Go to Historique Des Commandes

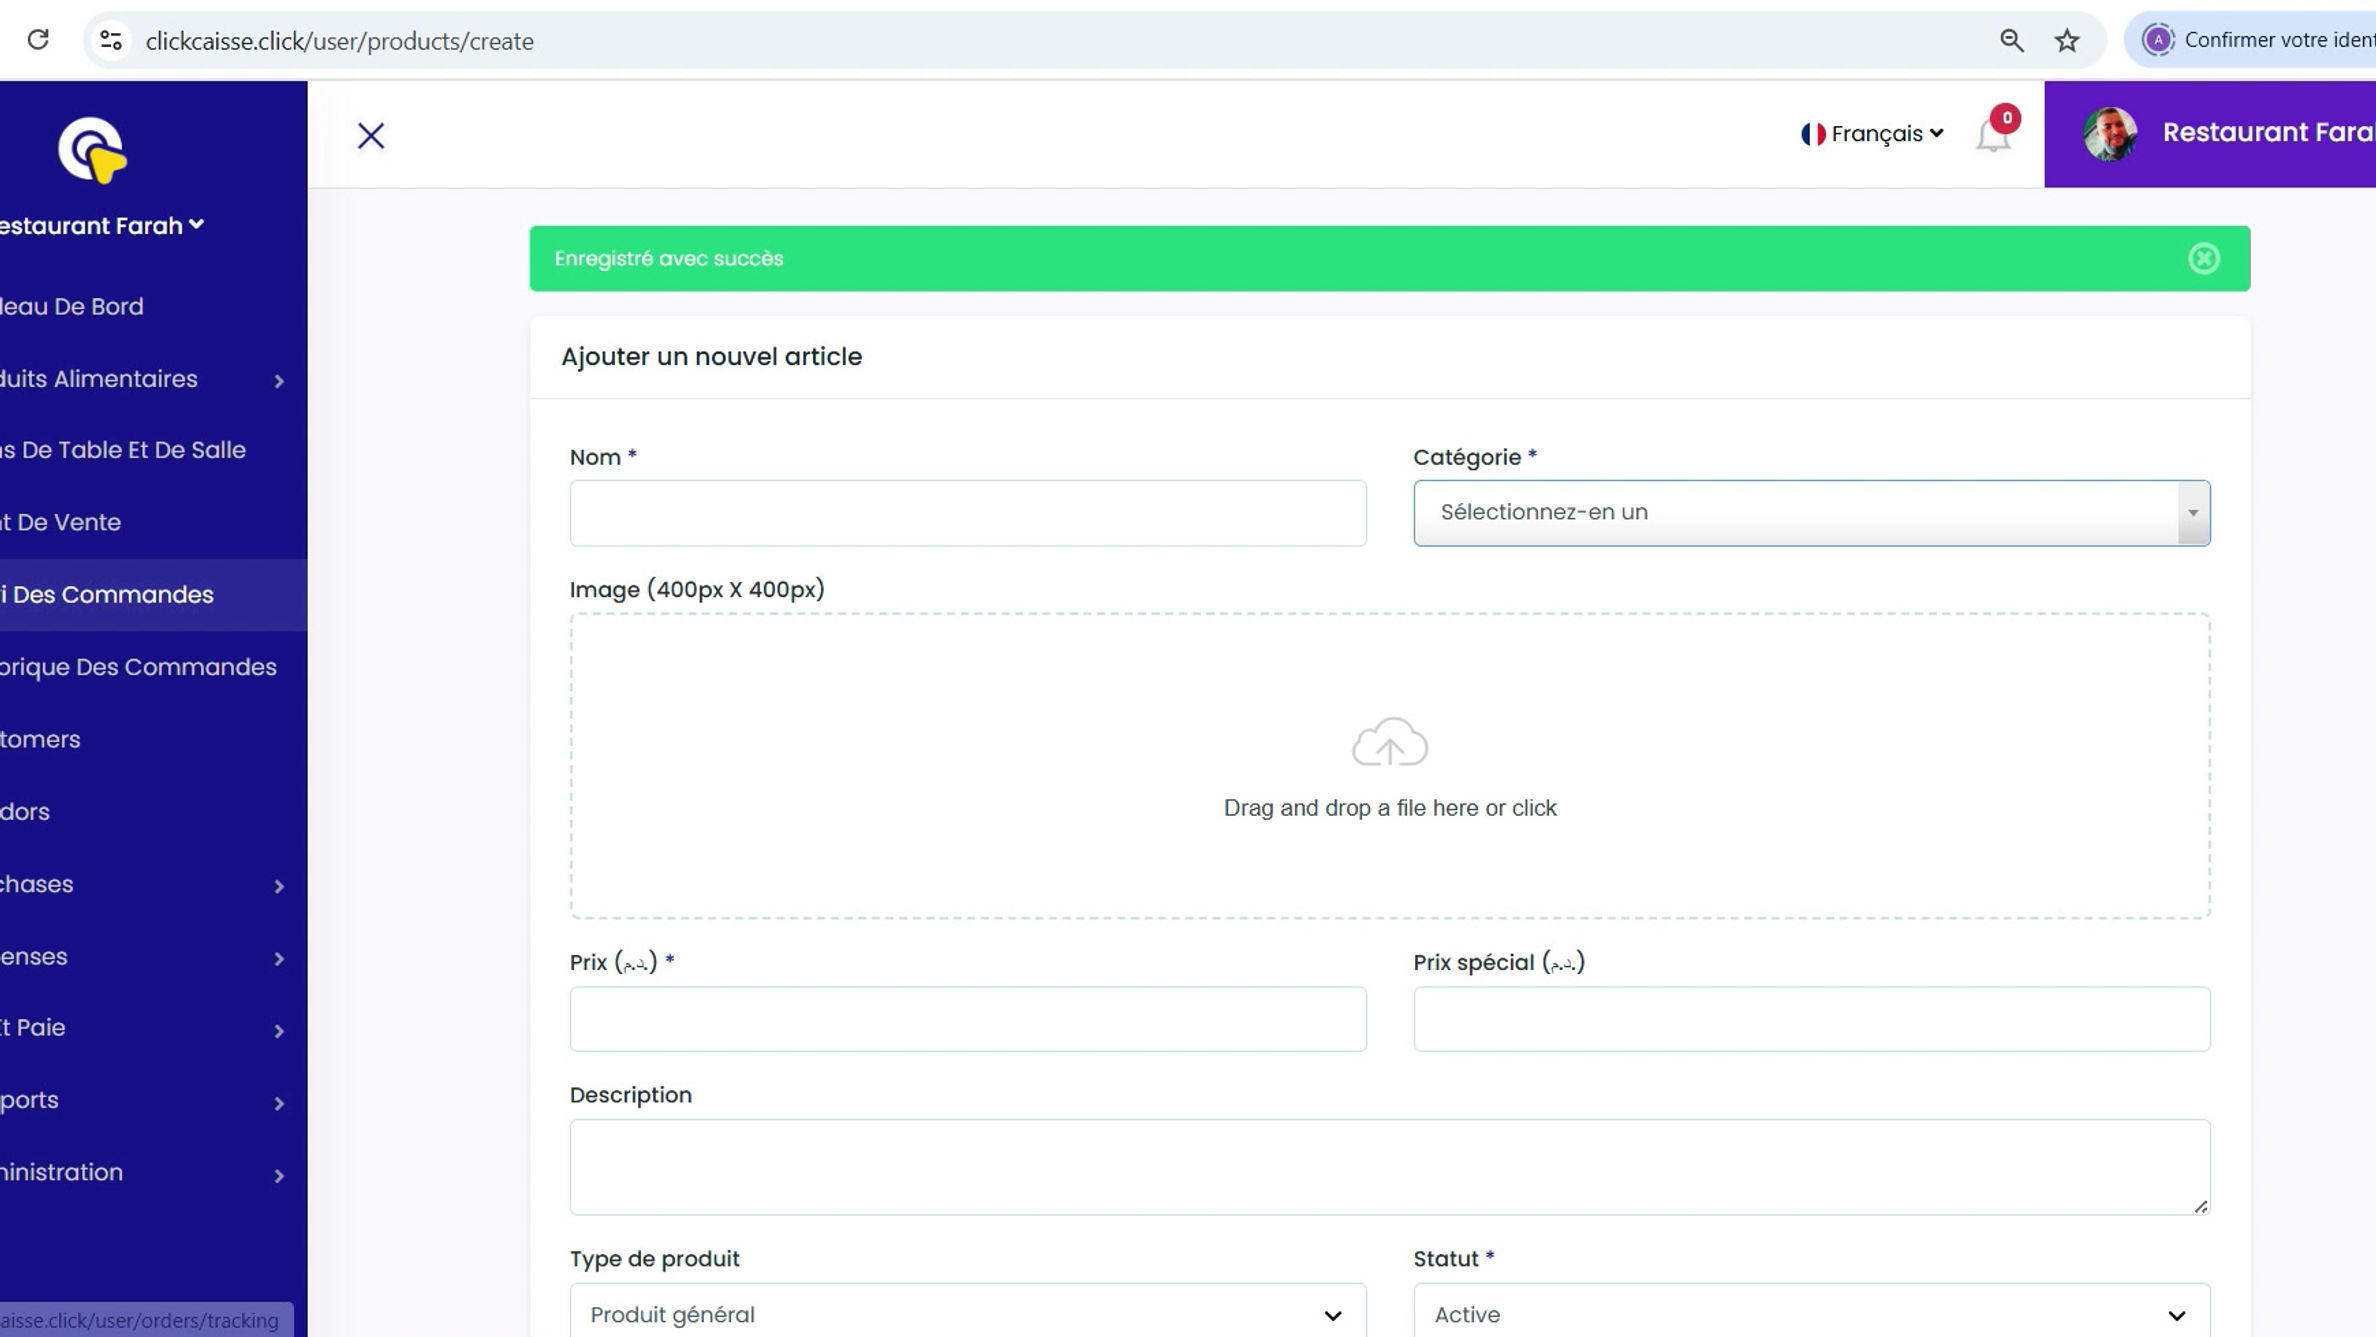coord(138,667)
